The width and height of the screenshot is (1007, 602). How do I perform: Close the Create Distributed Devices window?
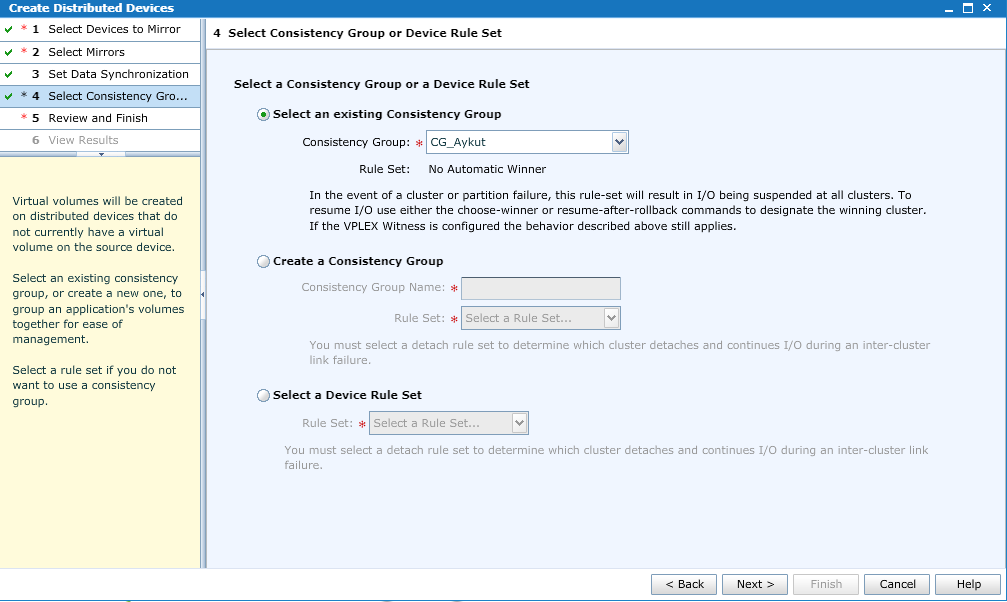click(x=987, y=8)
